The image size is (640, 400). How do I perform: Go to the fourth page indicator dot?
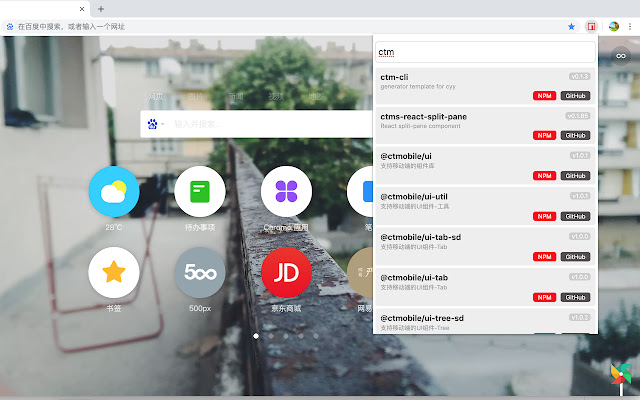301,336
